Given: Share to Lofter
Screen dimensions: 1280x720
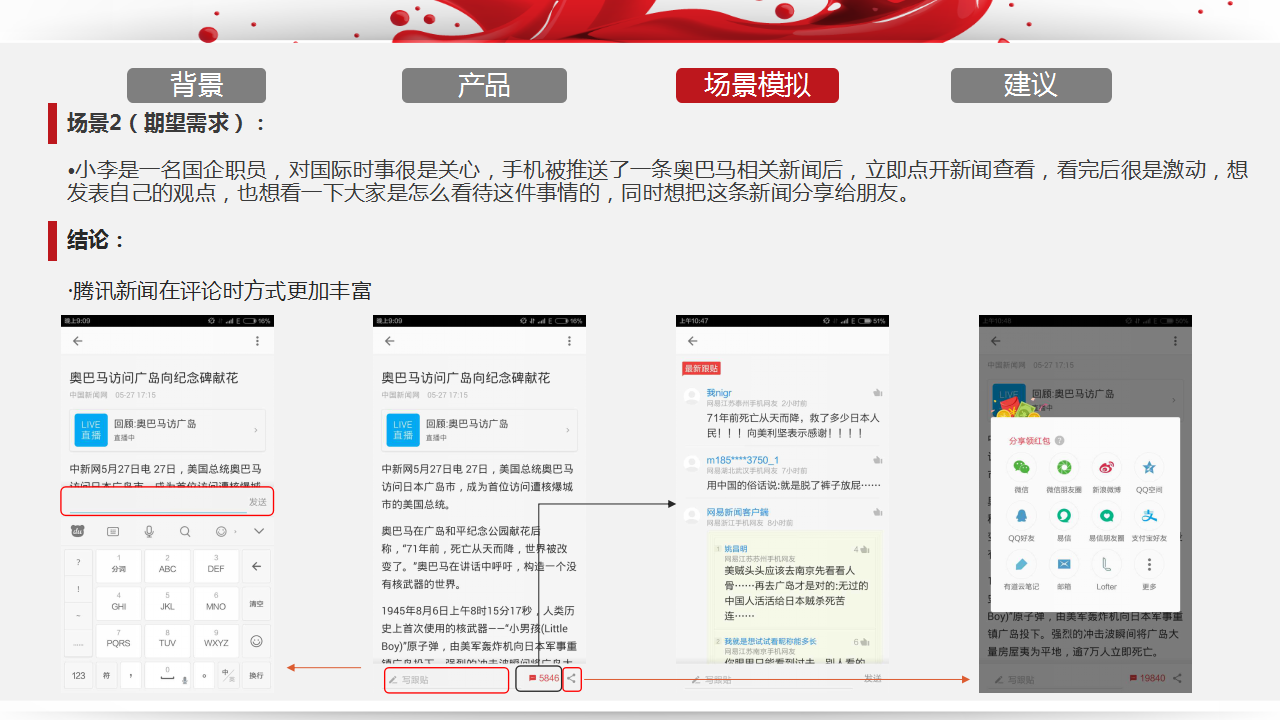Looking at the screenshot, I should click(1106, 564).
